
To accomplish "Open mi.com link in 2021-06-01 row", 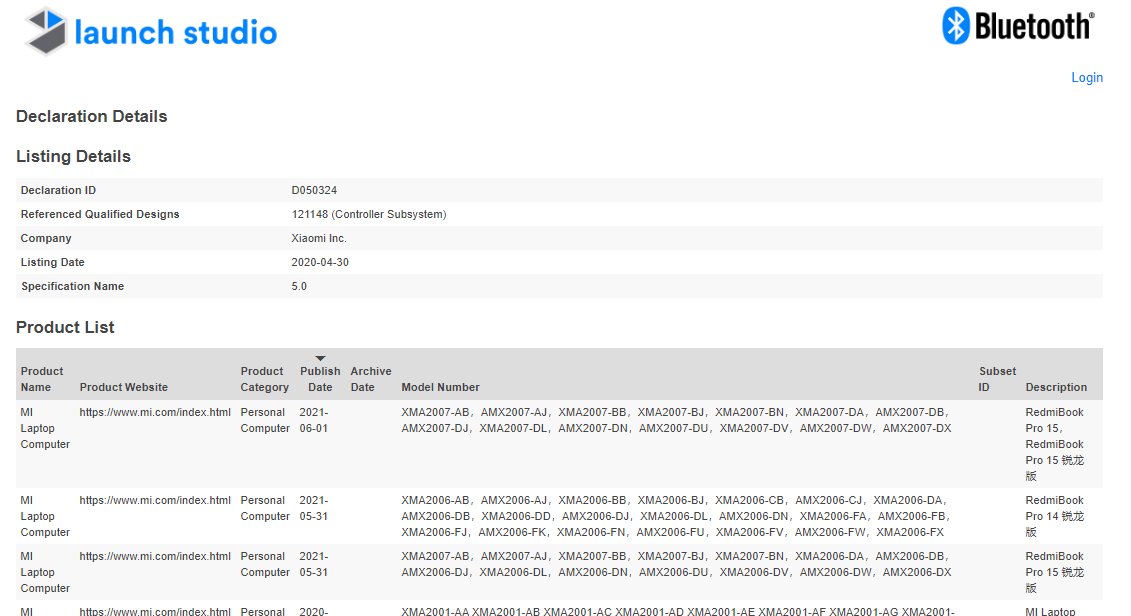I will pos(155,412).
